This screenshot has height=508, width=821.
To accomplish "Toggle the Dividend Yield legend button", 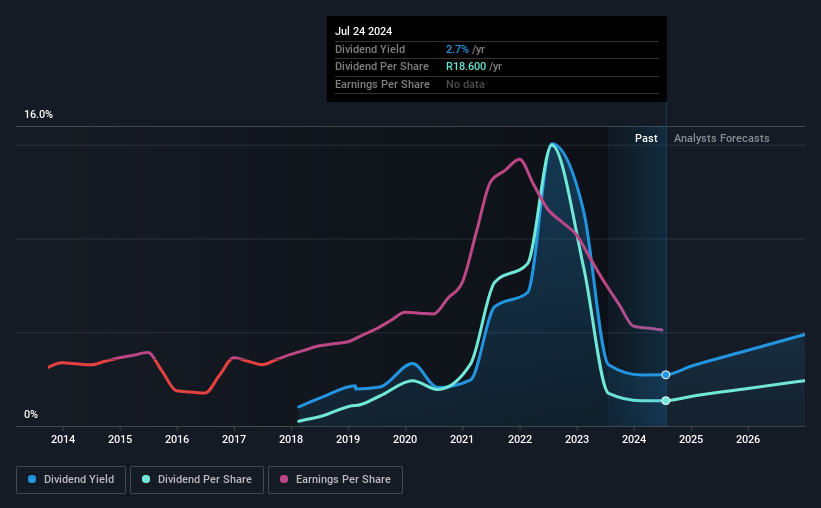I will tap(71, 480).
